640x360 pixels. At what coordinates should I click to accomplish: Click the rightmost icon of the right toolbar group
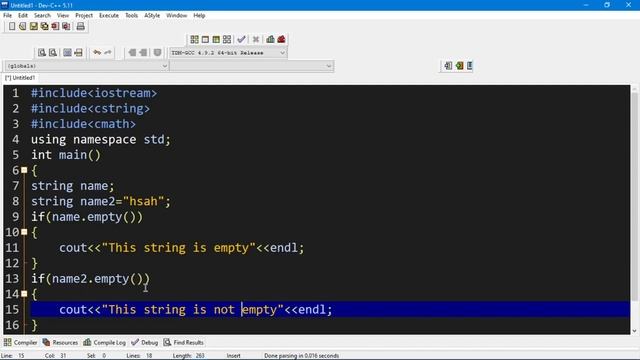click(470, 66)
